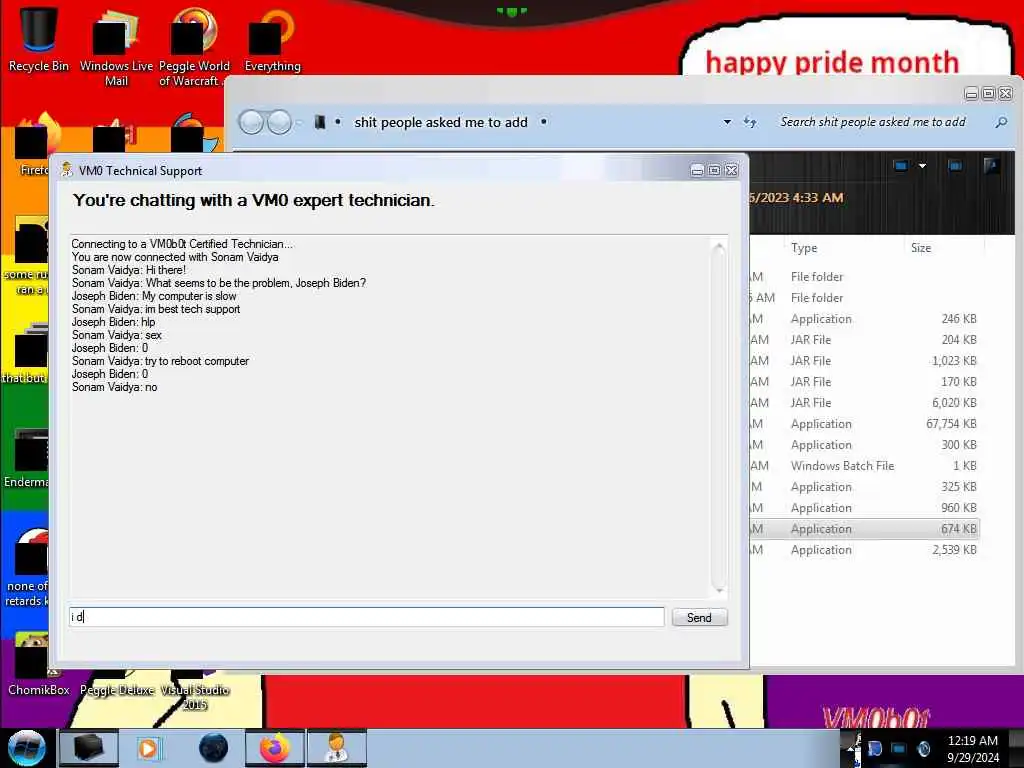
Task: Go forward using Explorer's Forward button
Action: (280, 122)
